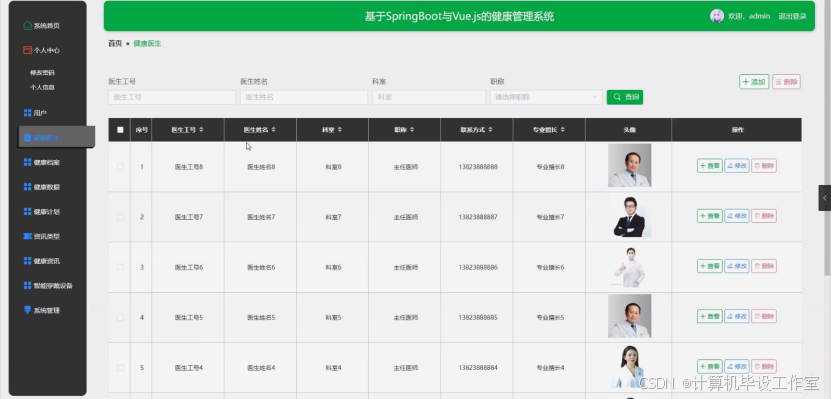The image size is (831, 399).
Task: Click the magnifier 查询 search button
Action: tap(625, 97)
